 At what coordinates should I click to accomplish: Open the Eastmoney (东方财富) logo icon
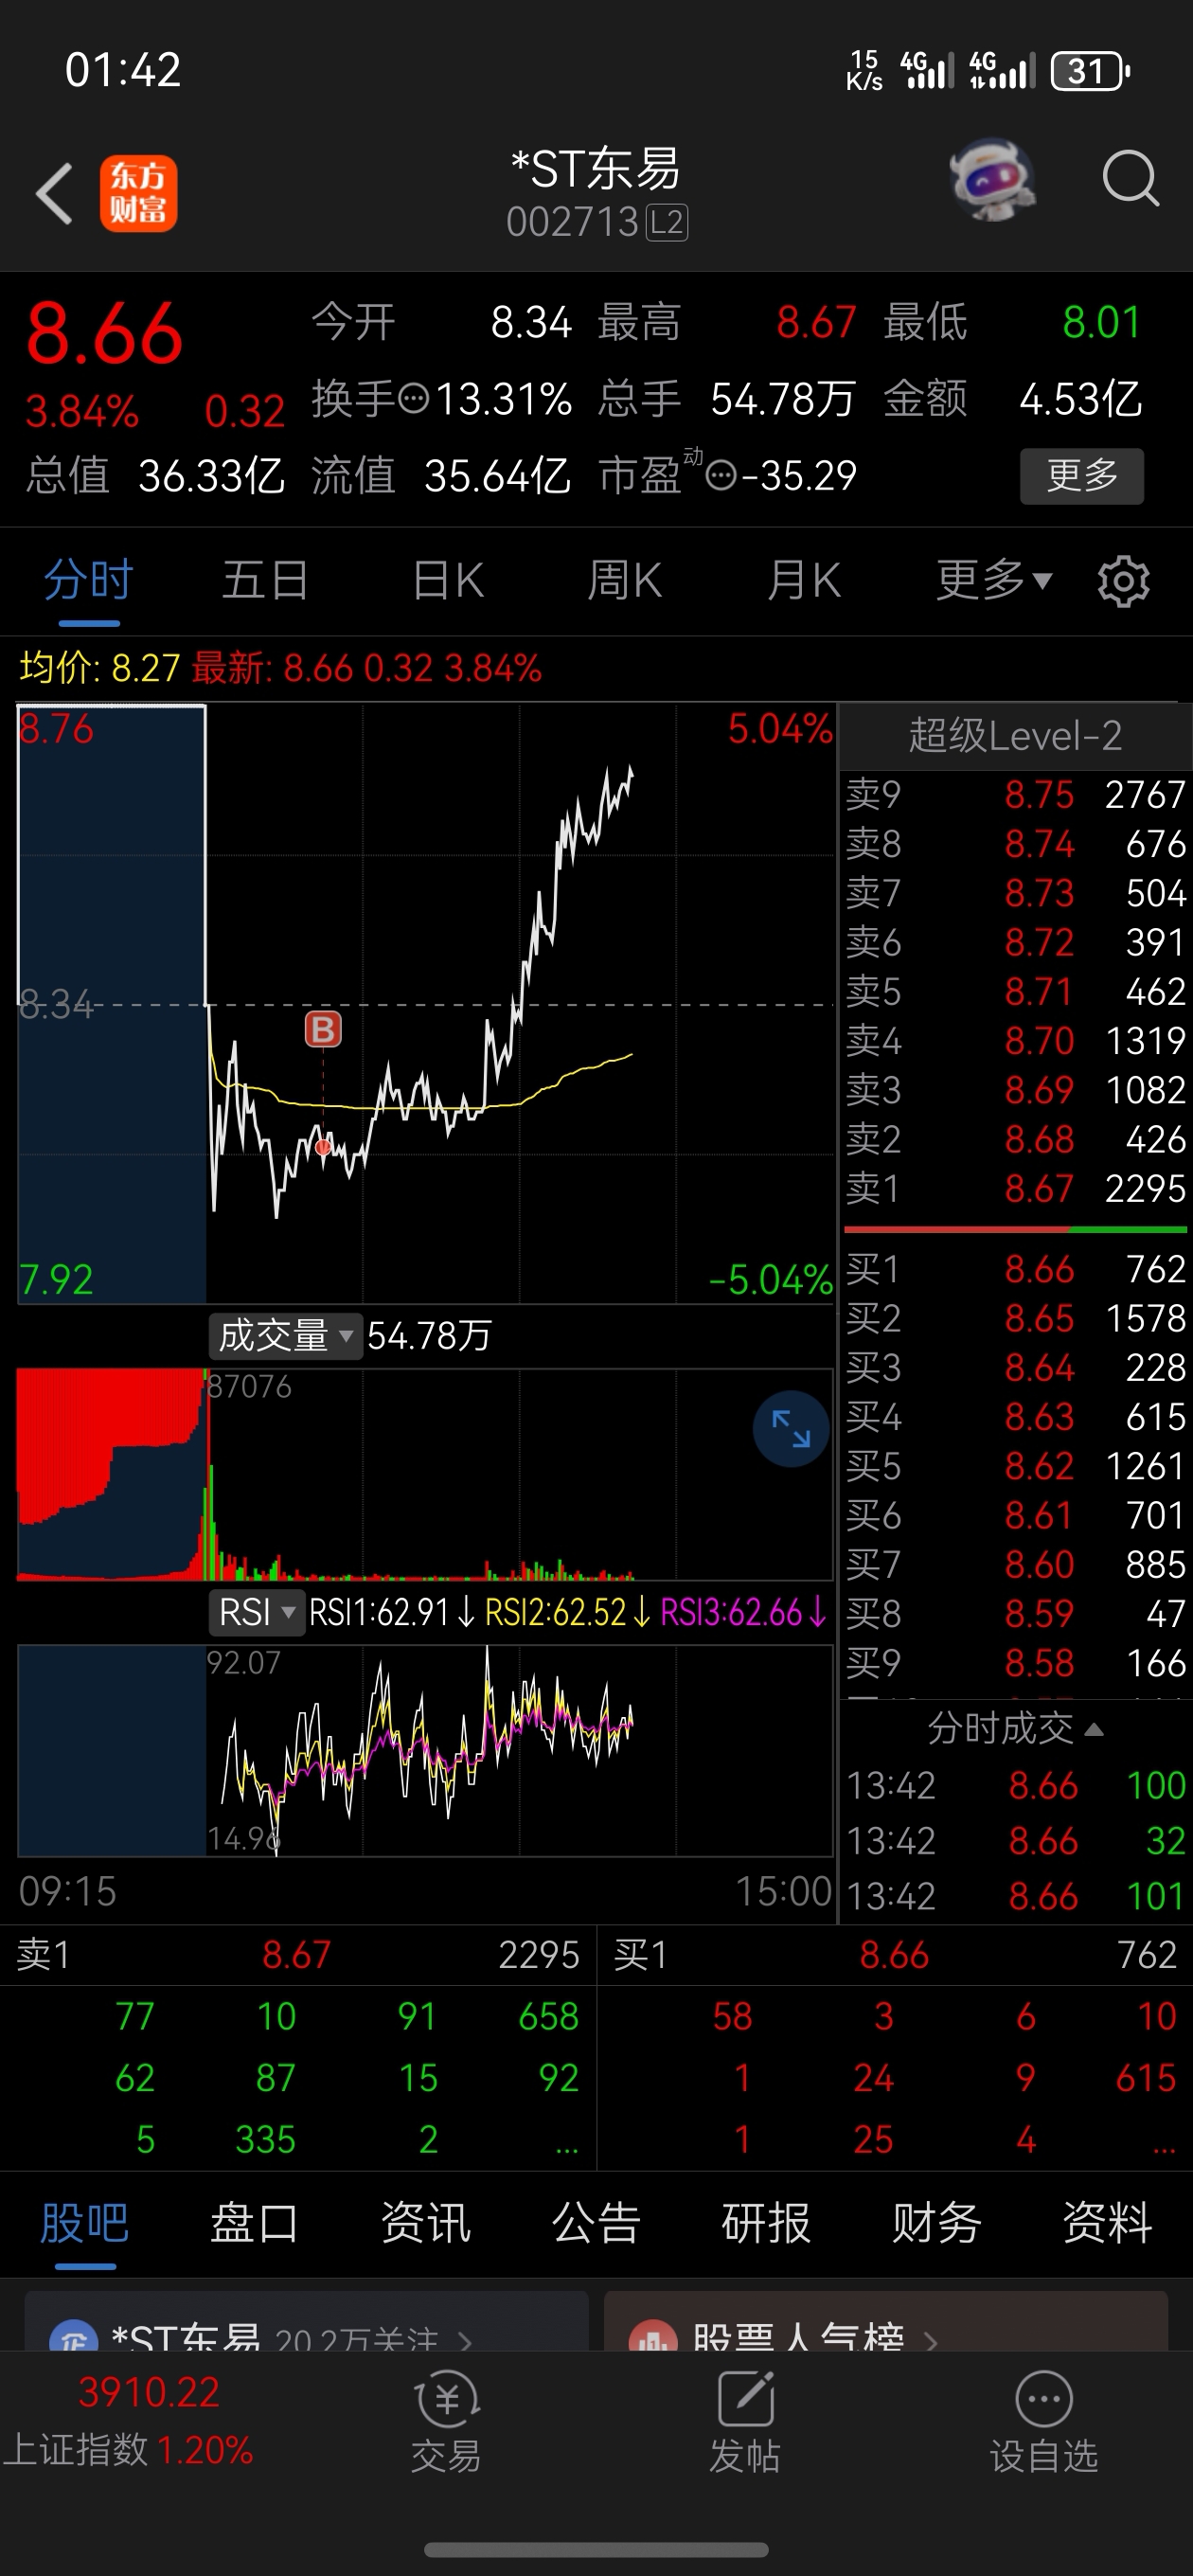138,194
